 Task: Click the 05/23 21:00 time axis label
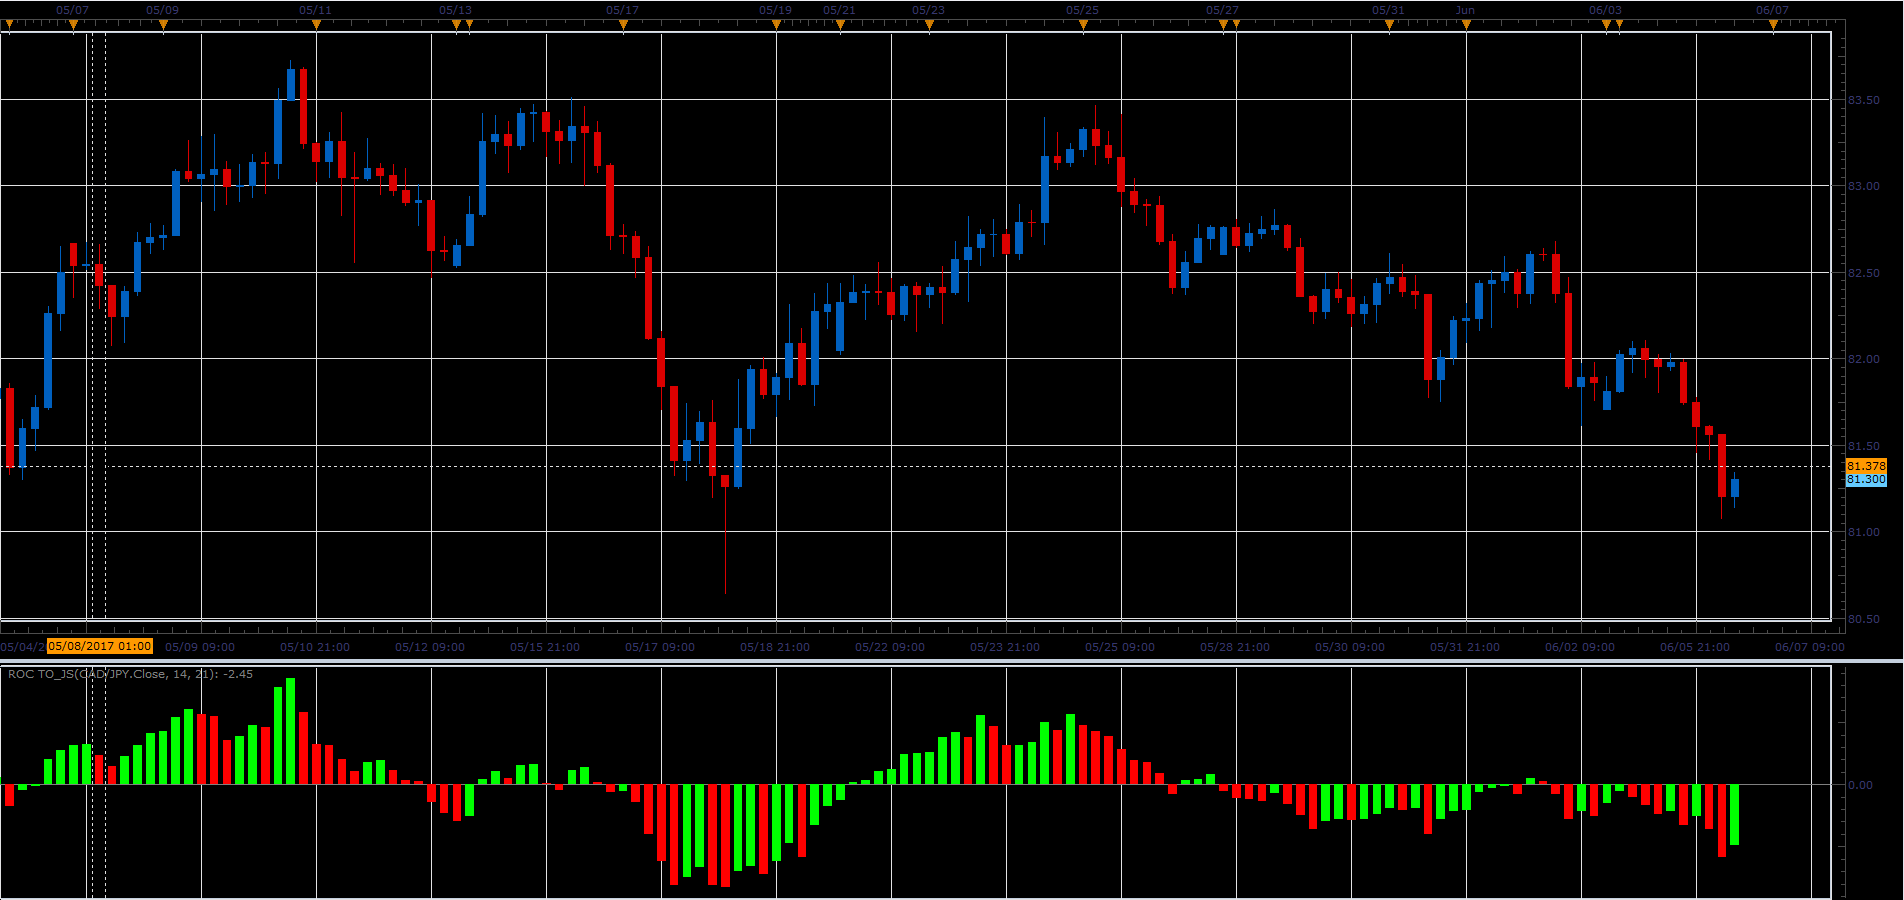coord(1005,647)
